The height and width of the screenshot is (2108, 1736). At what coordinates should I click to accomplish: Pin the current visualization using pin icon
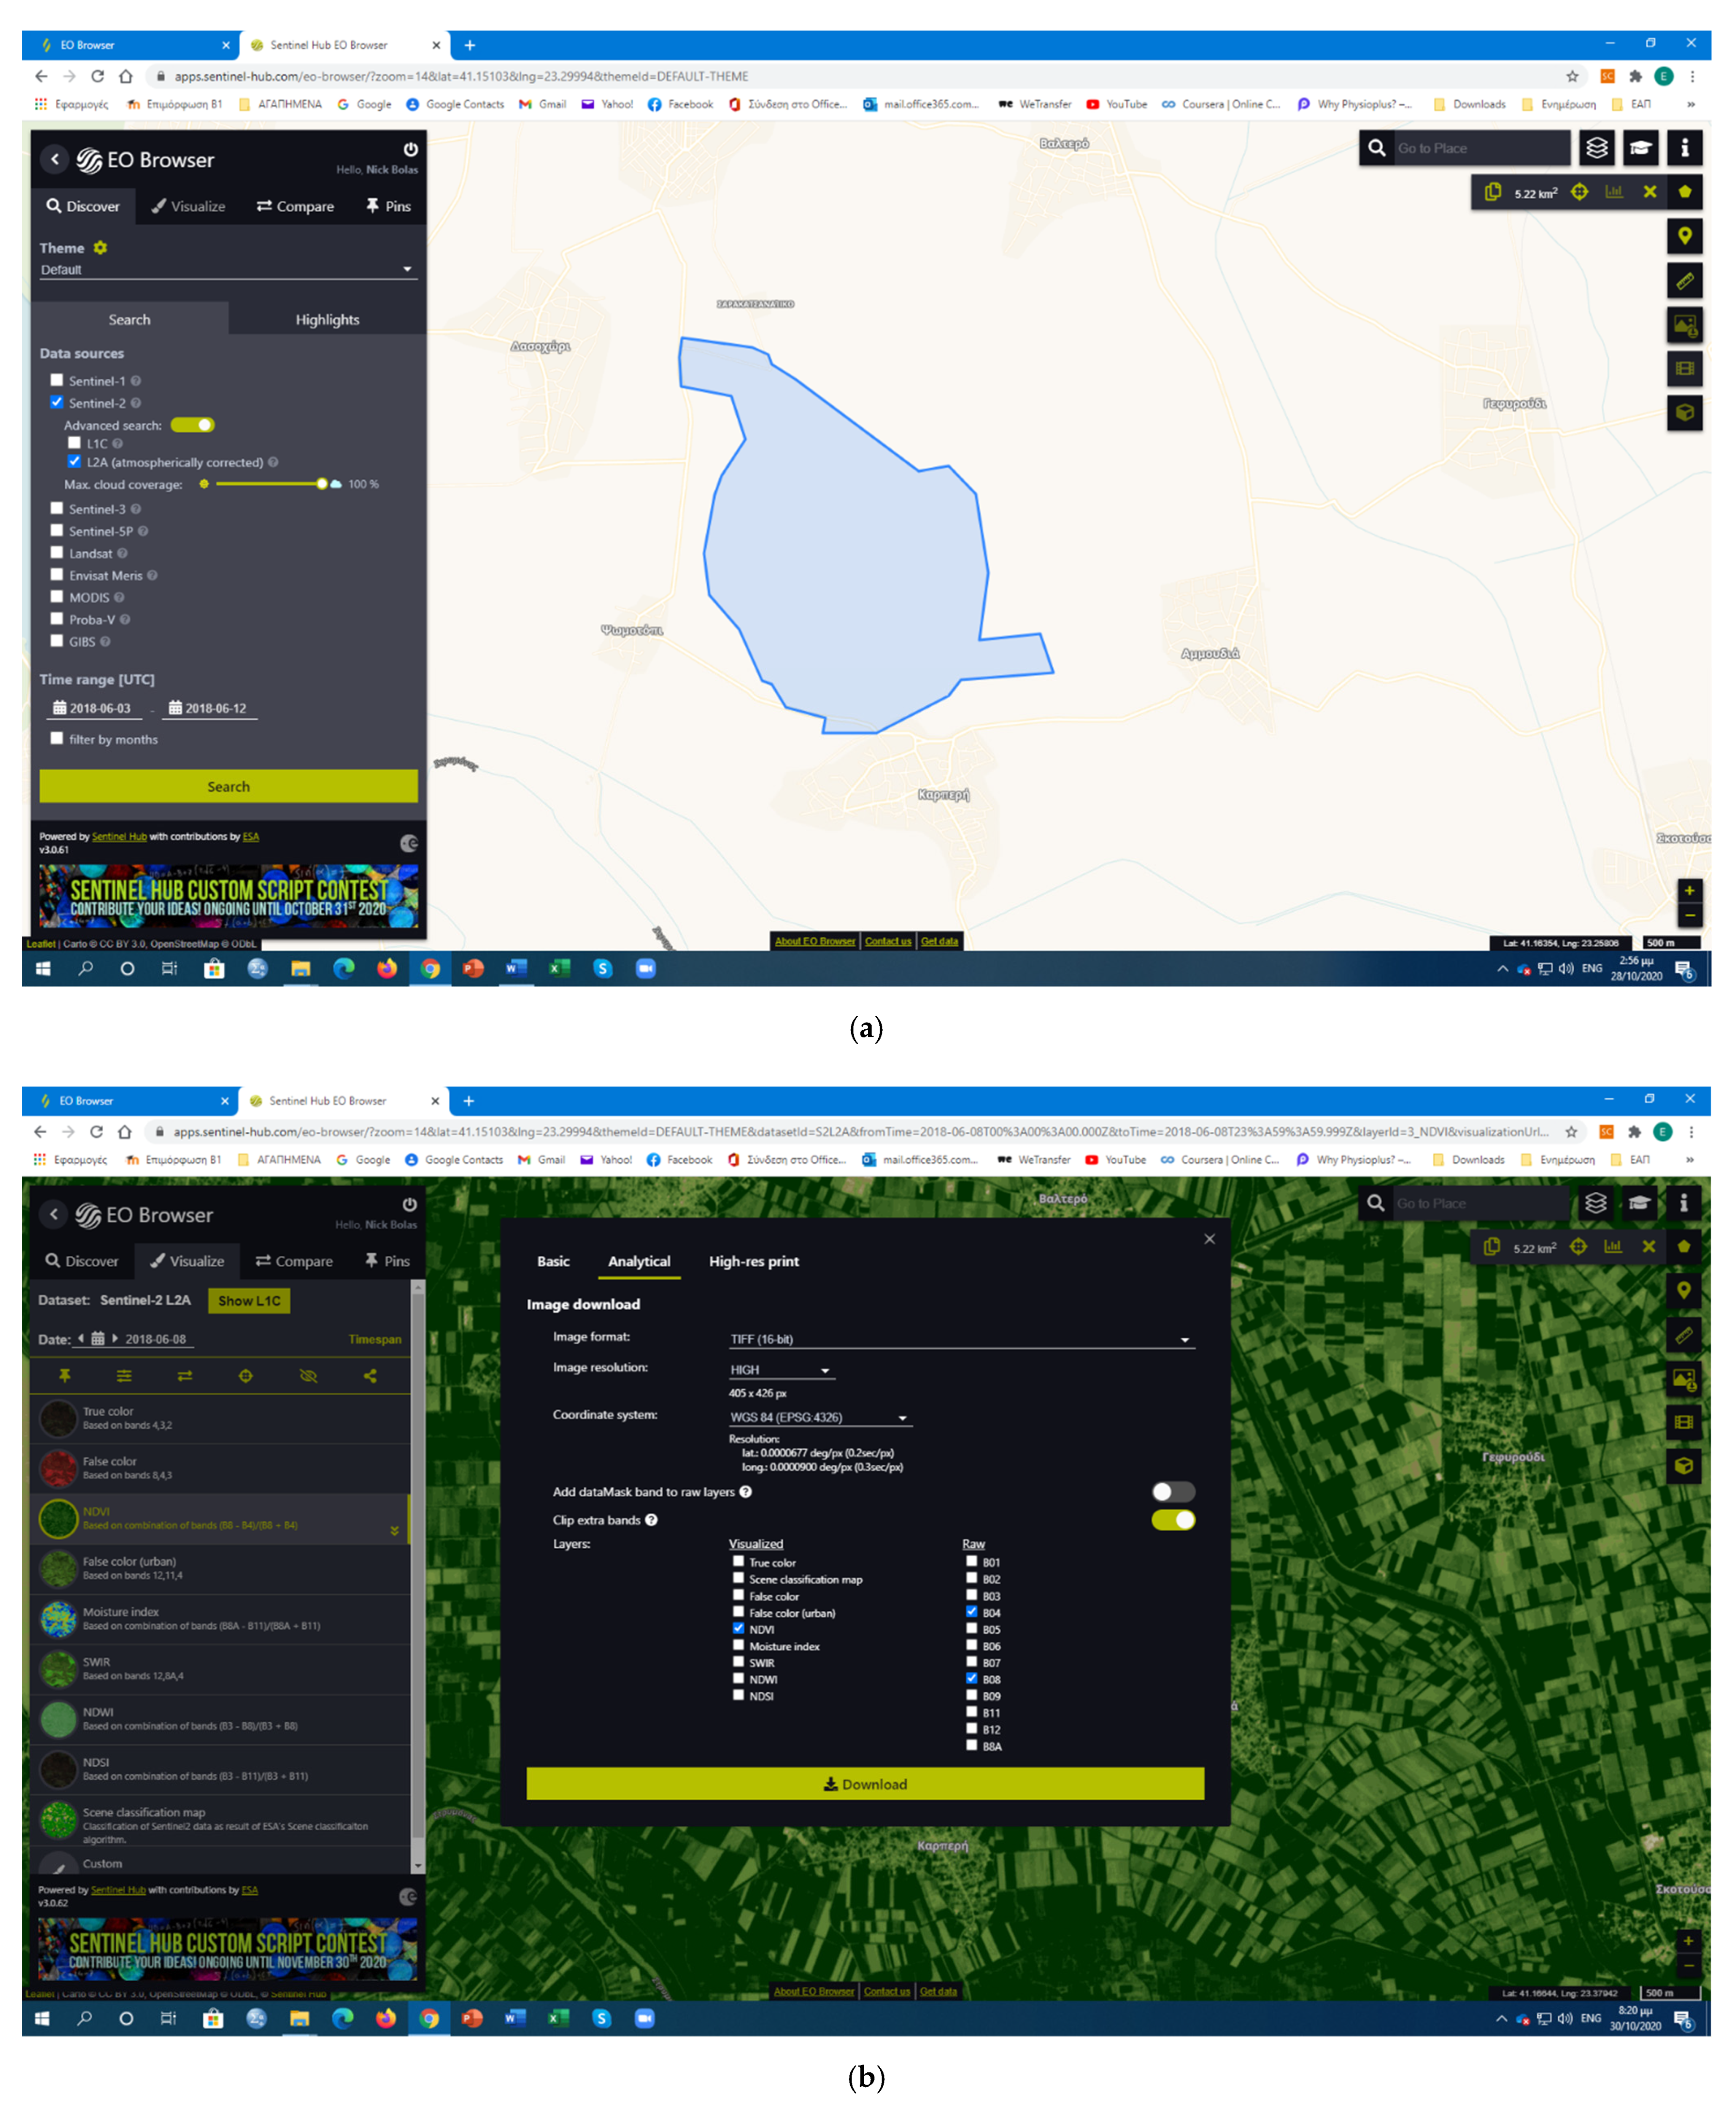64,1376
